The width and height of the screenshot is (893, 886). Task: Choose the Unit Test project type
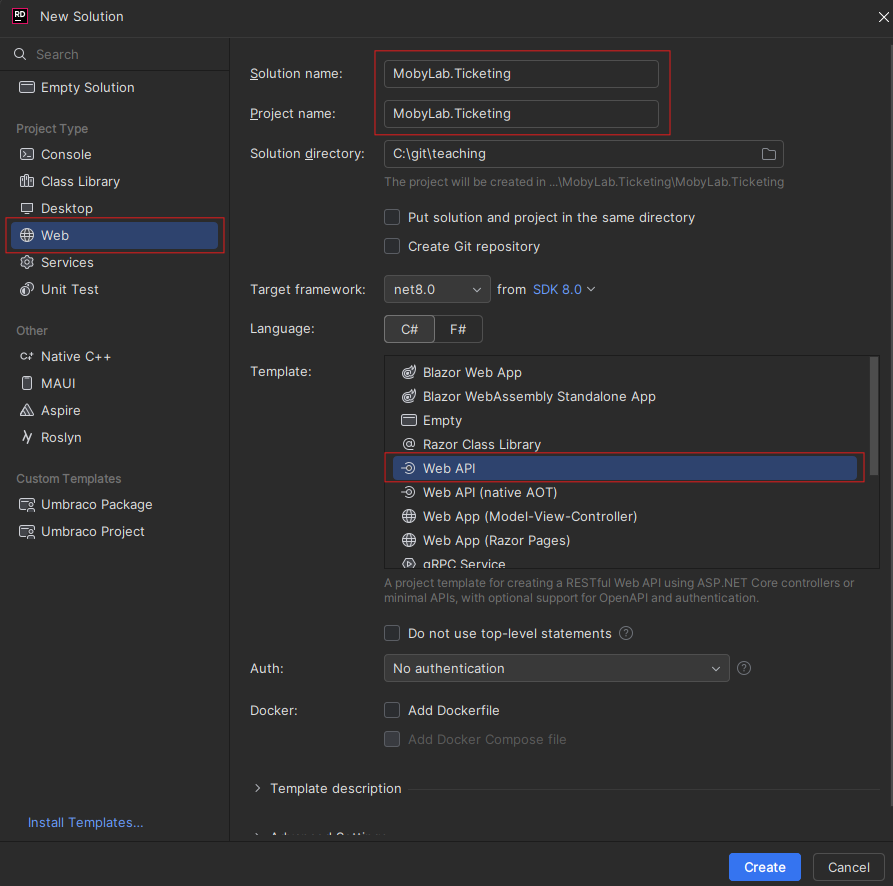point(69,289)
